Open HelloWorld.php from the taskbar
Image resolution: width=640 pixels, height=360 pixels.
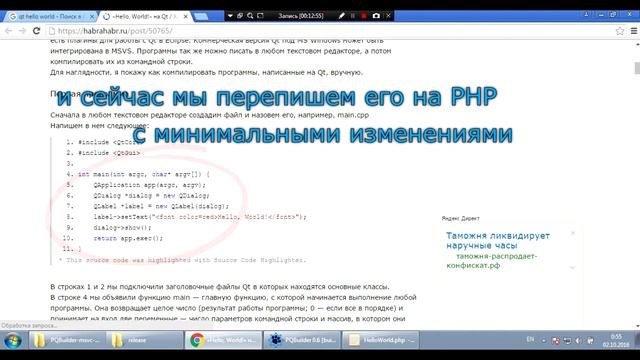click(x=380, y=340)
